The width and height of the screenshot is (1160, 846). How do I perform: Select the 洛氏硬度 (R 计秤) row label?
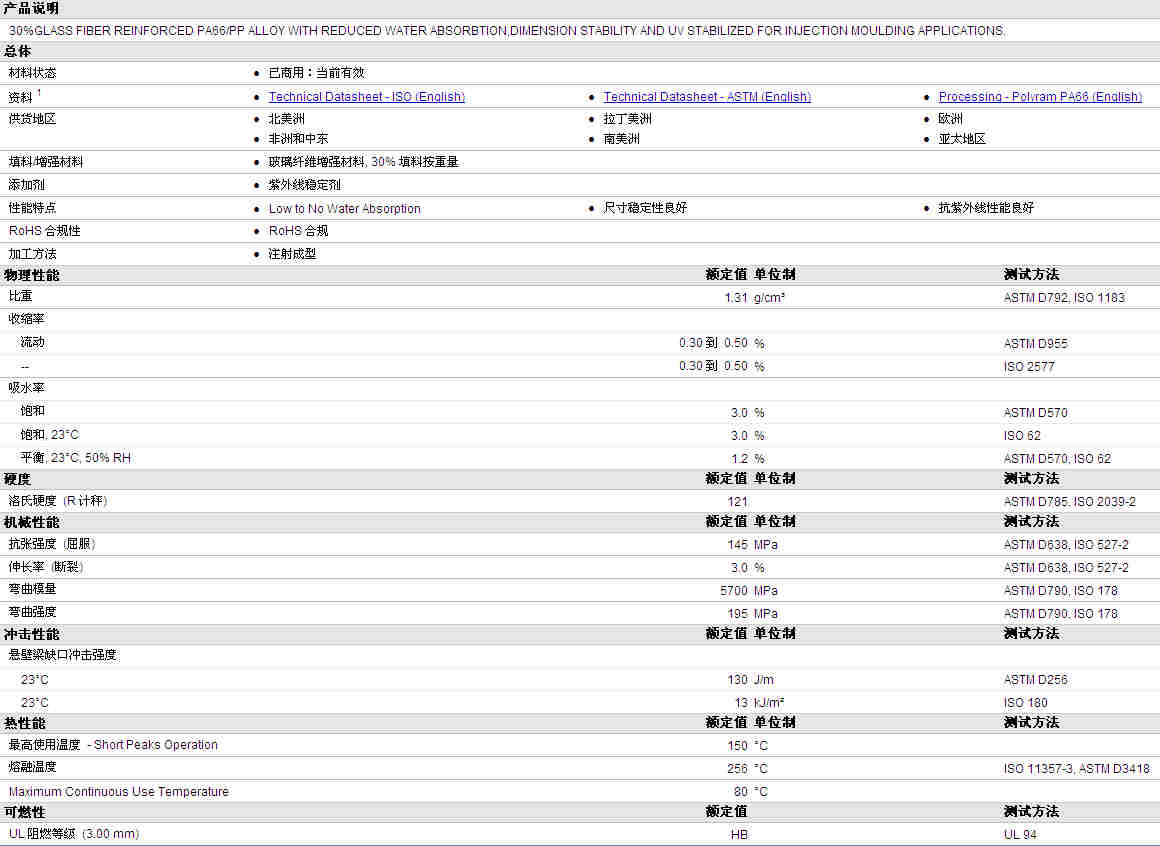click(x=58, y=501)
